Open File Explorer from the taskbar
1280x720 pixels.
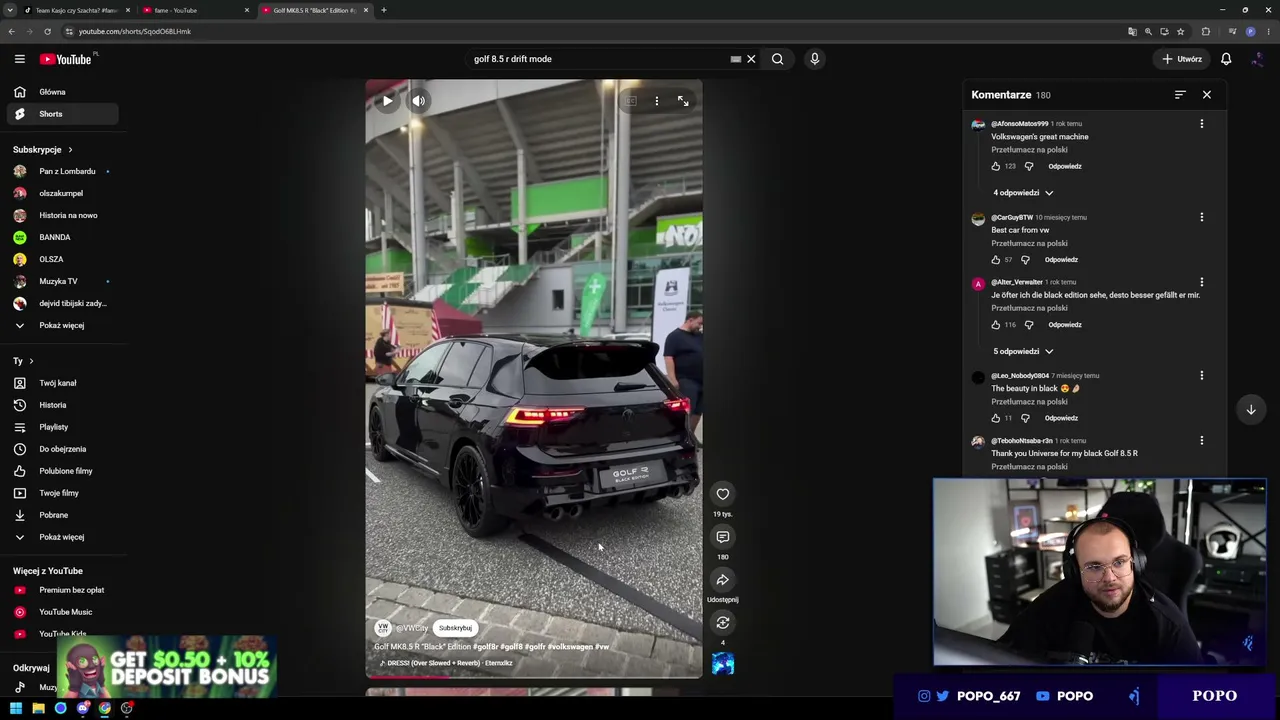[x=38, y=708]
